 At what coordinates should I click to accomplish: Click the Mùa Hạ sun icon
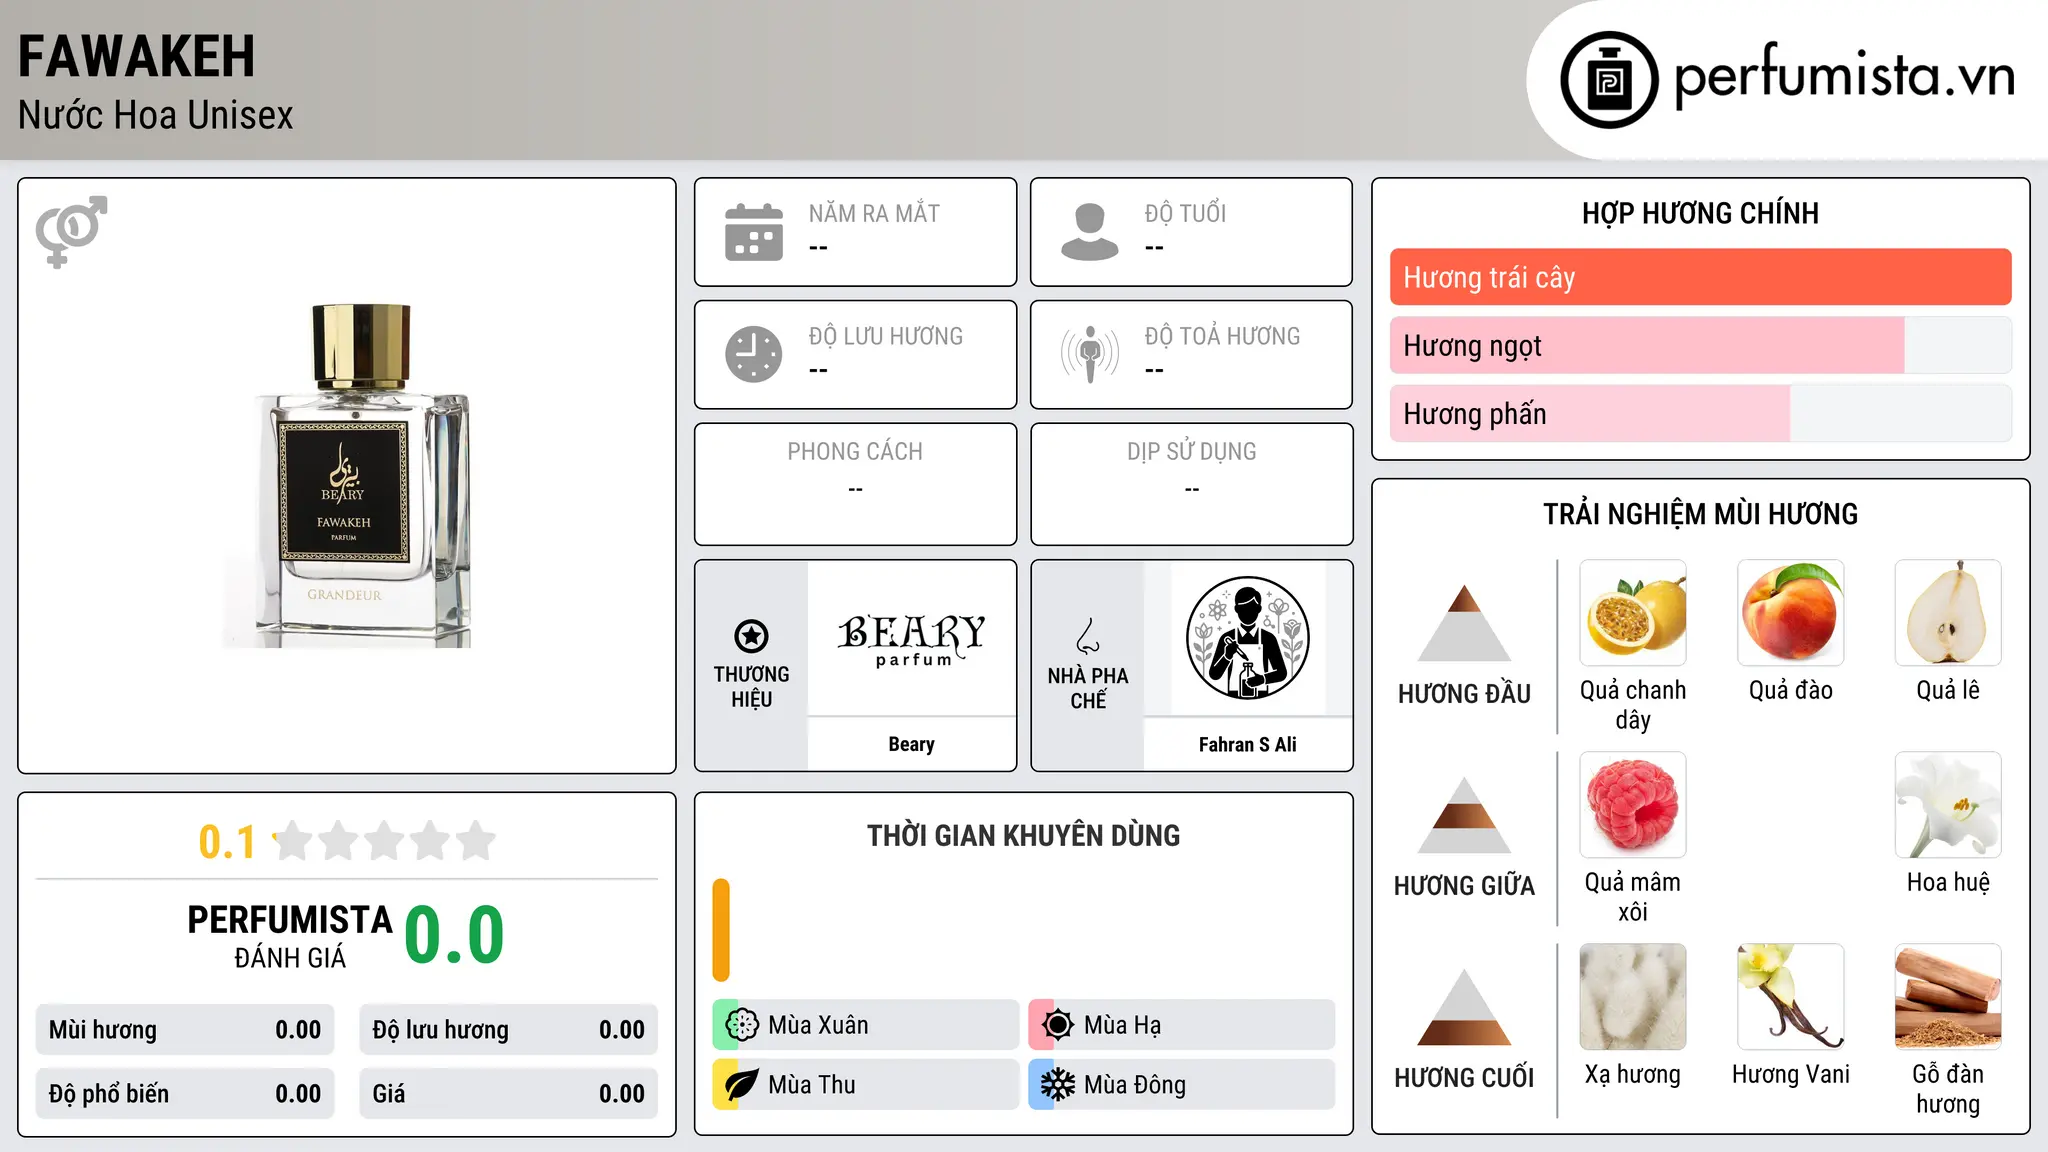[1058, 1025]
